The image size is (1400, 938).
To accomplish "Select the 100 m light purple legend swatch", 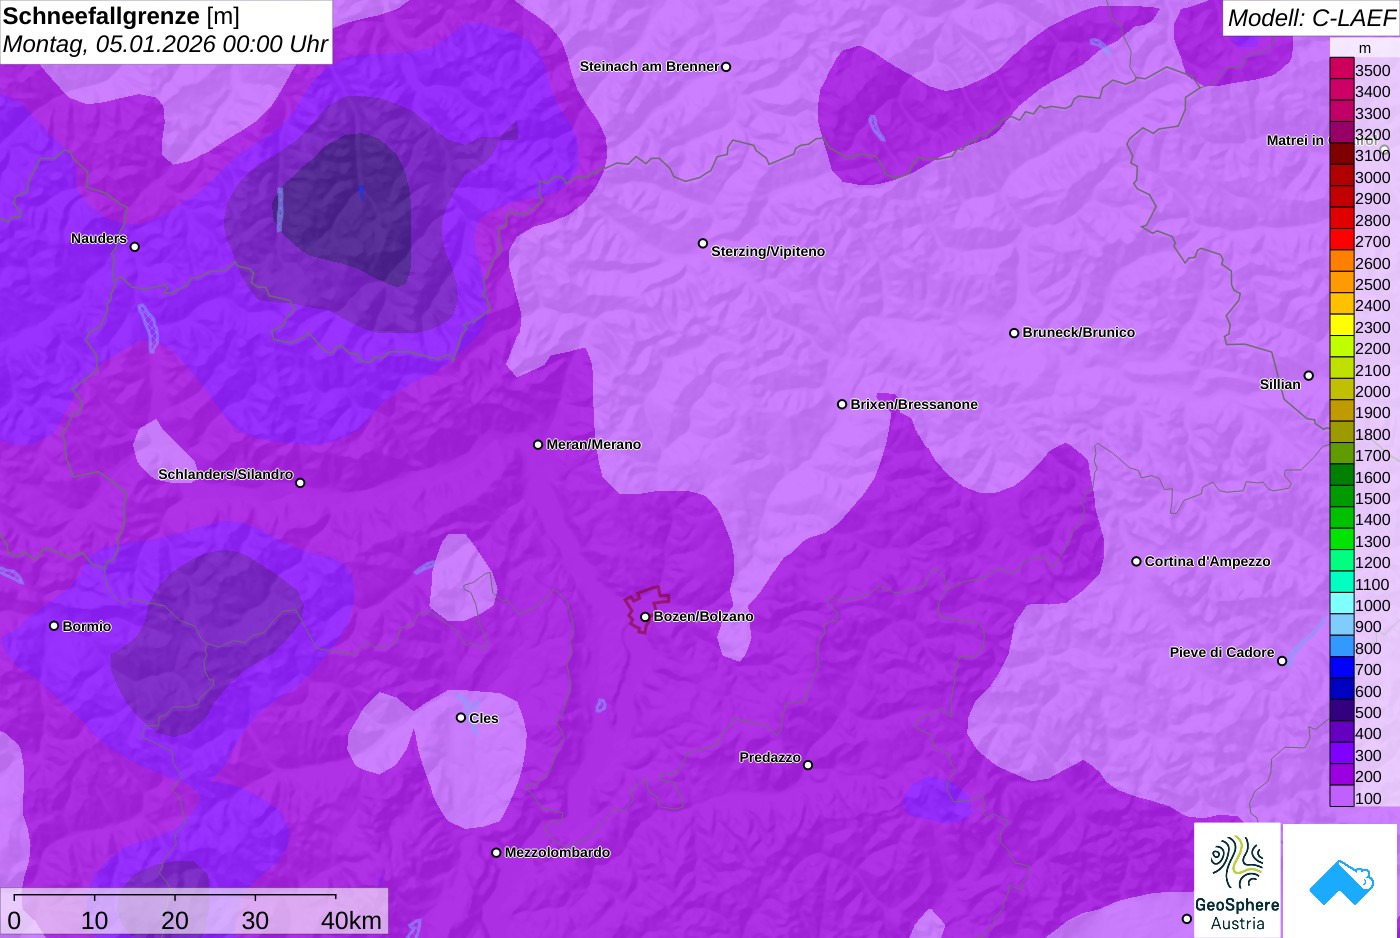I will 1342,797.
